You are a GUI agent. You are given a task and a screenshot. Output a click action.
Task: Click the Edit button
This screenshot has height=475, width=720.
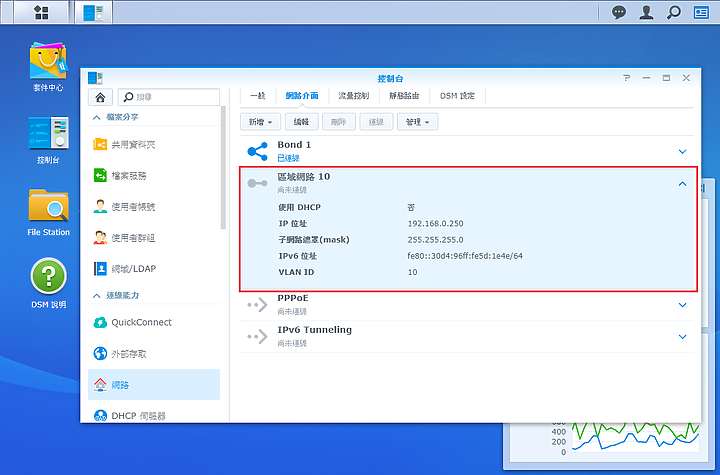point(301,122)
